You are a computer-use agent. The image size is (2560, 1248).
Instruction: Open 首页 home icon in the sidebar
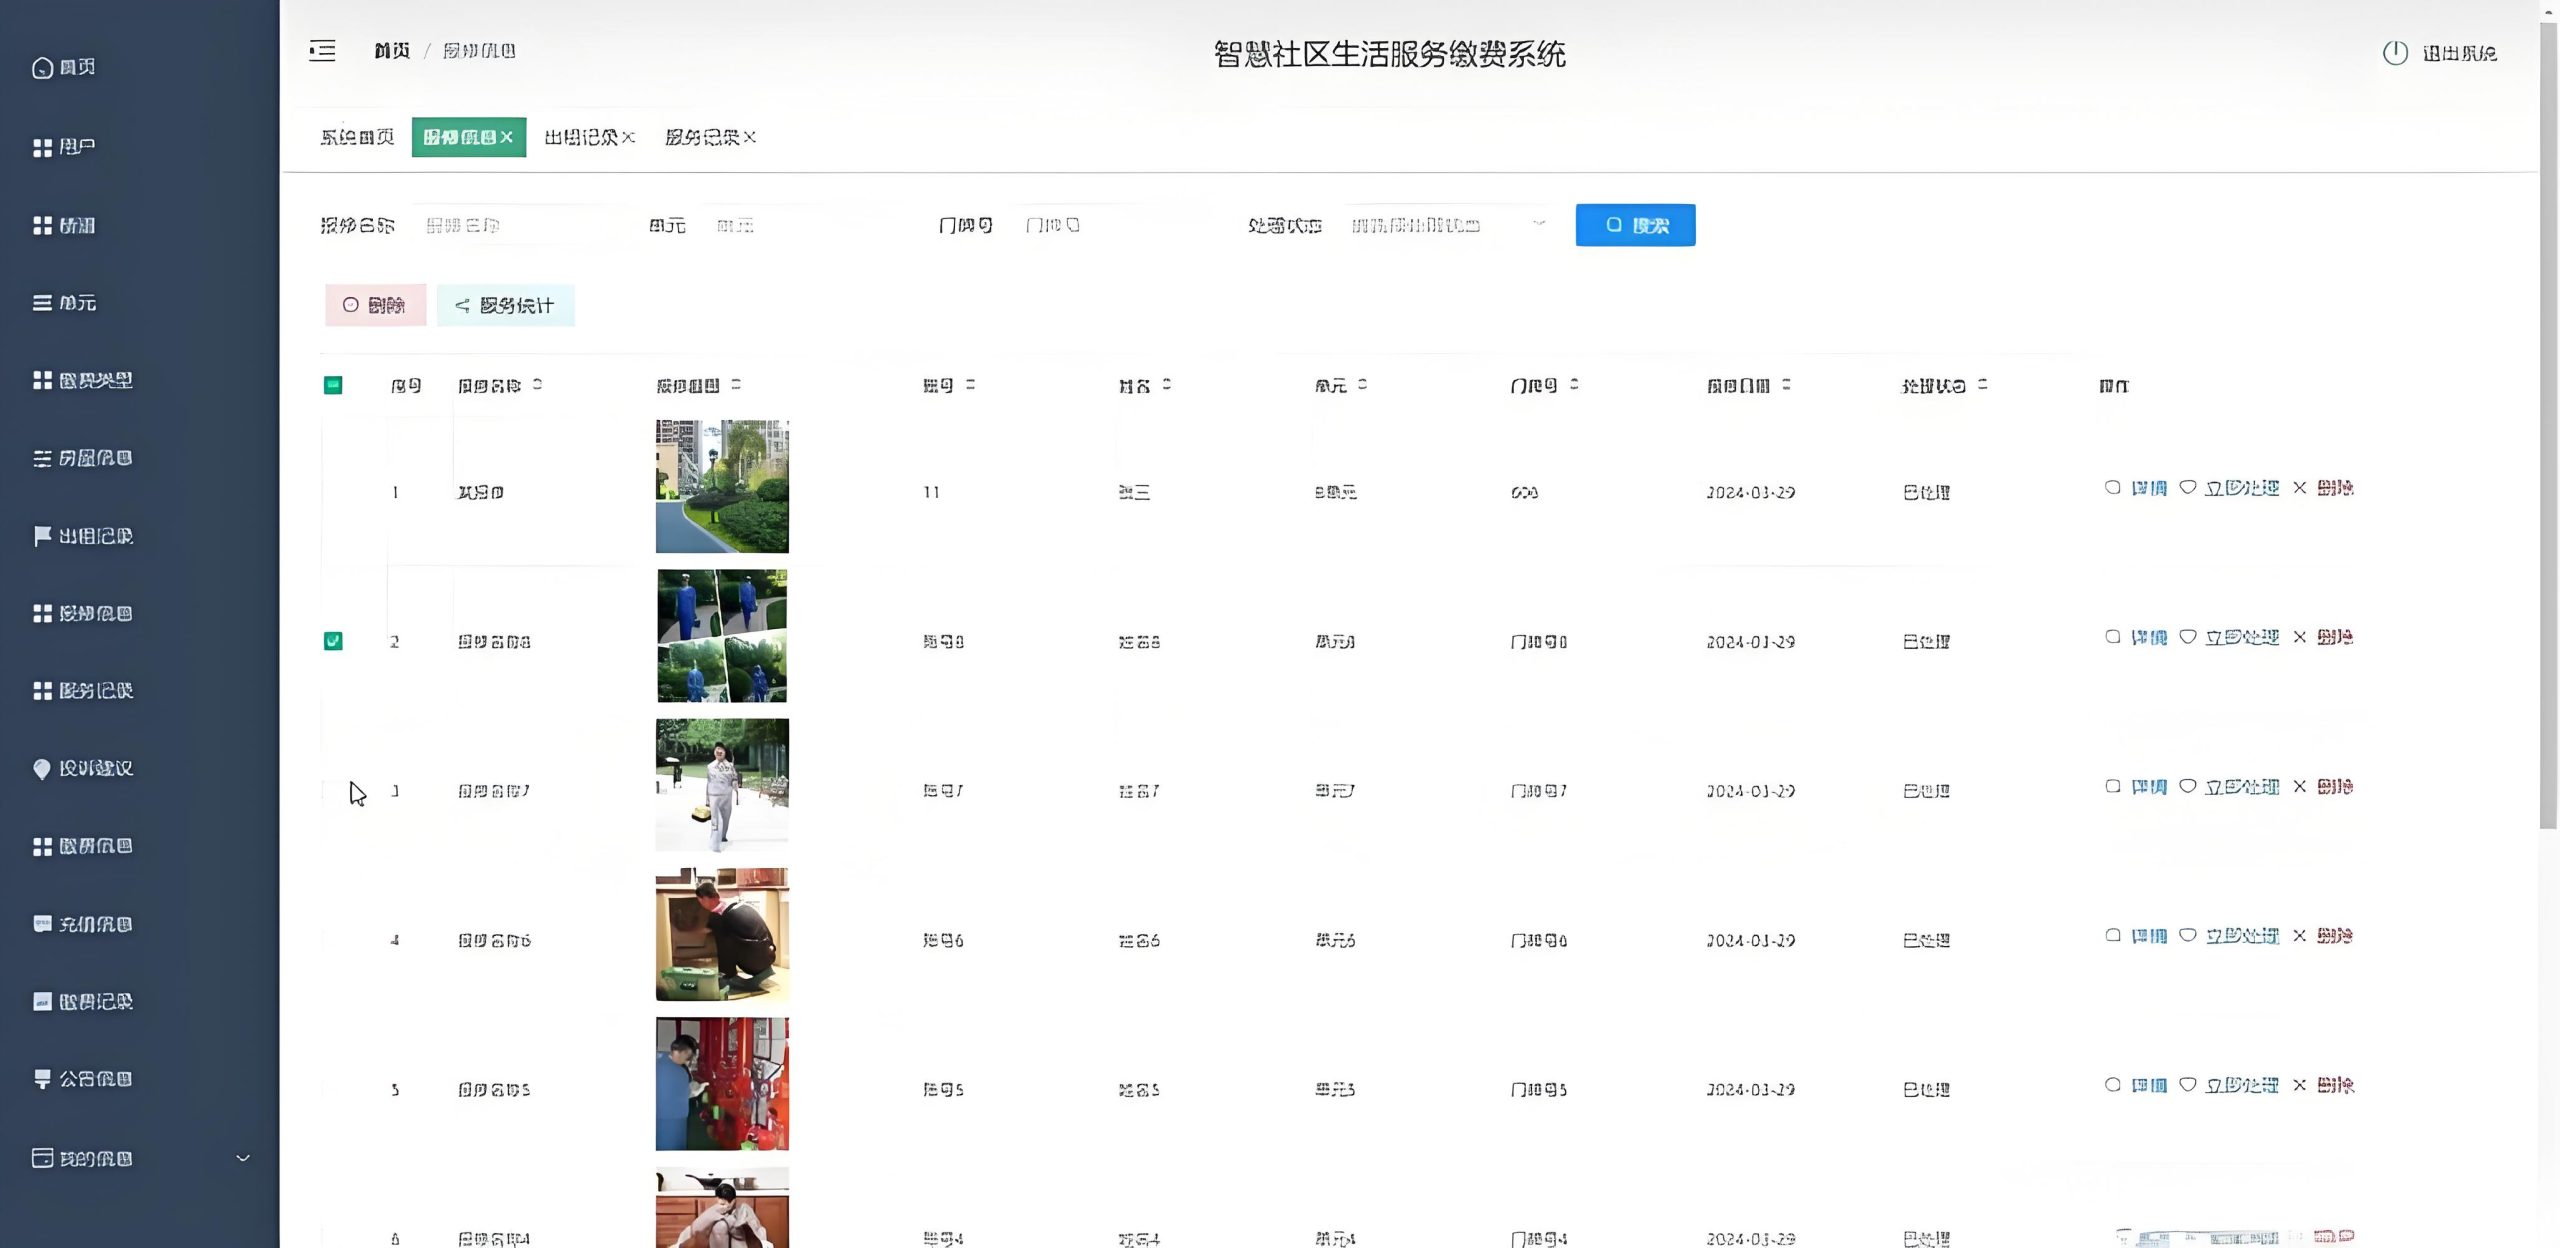42,68
